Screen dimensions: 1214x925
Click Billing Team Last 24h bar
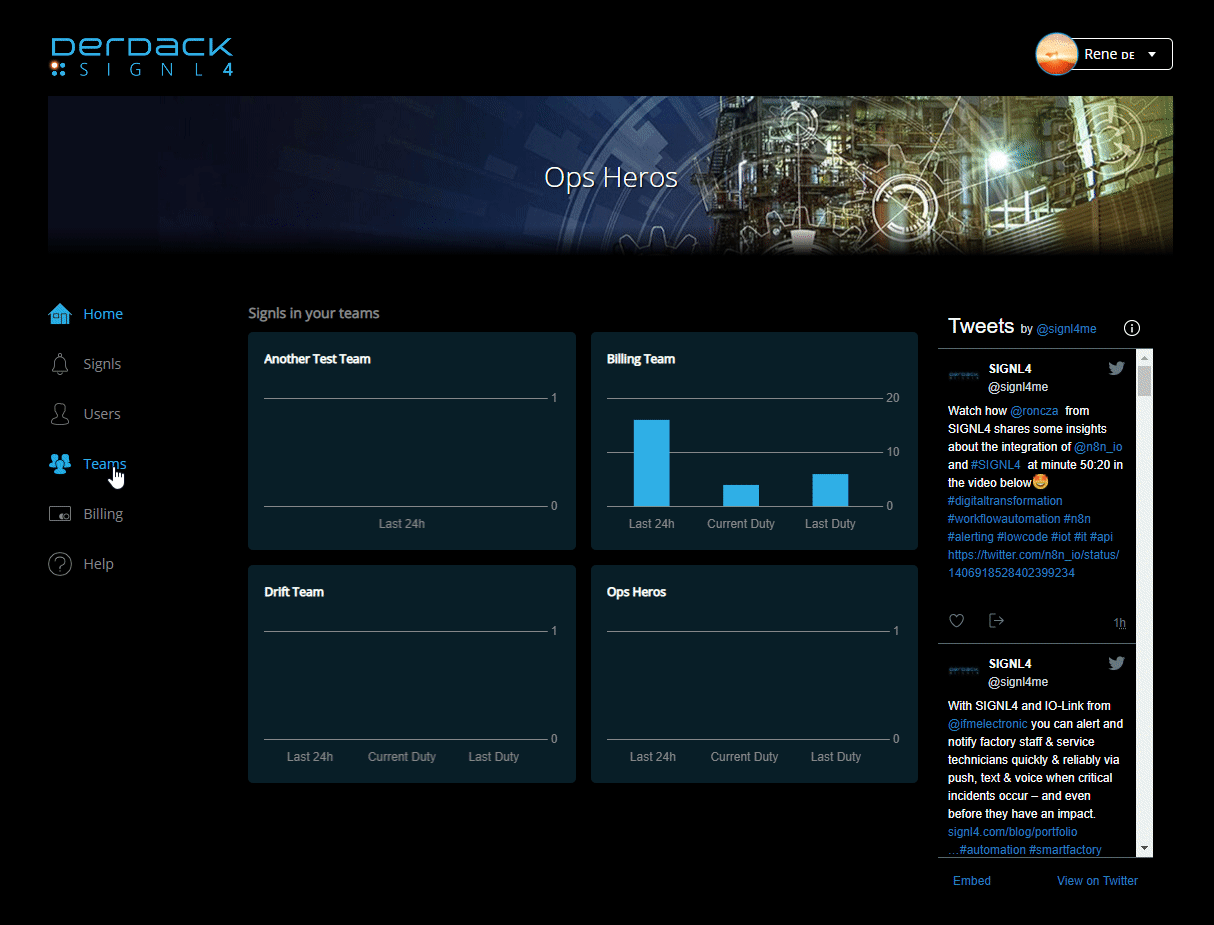[x=652, y=463]
